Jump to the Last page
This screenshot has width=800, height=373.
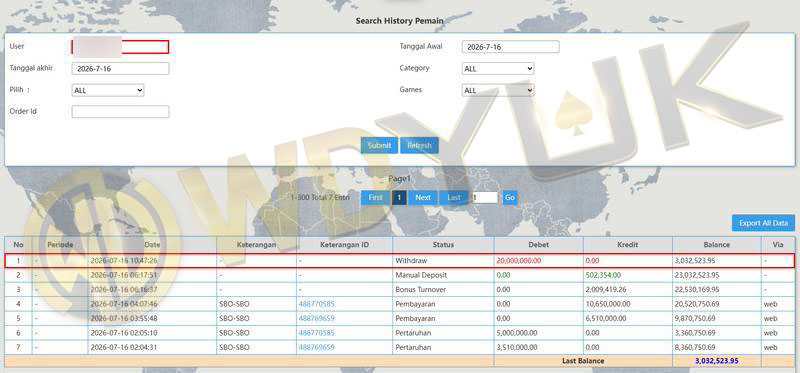454,197
